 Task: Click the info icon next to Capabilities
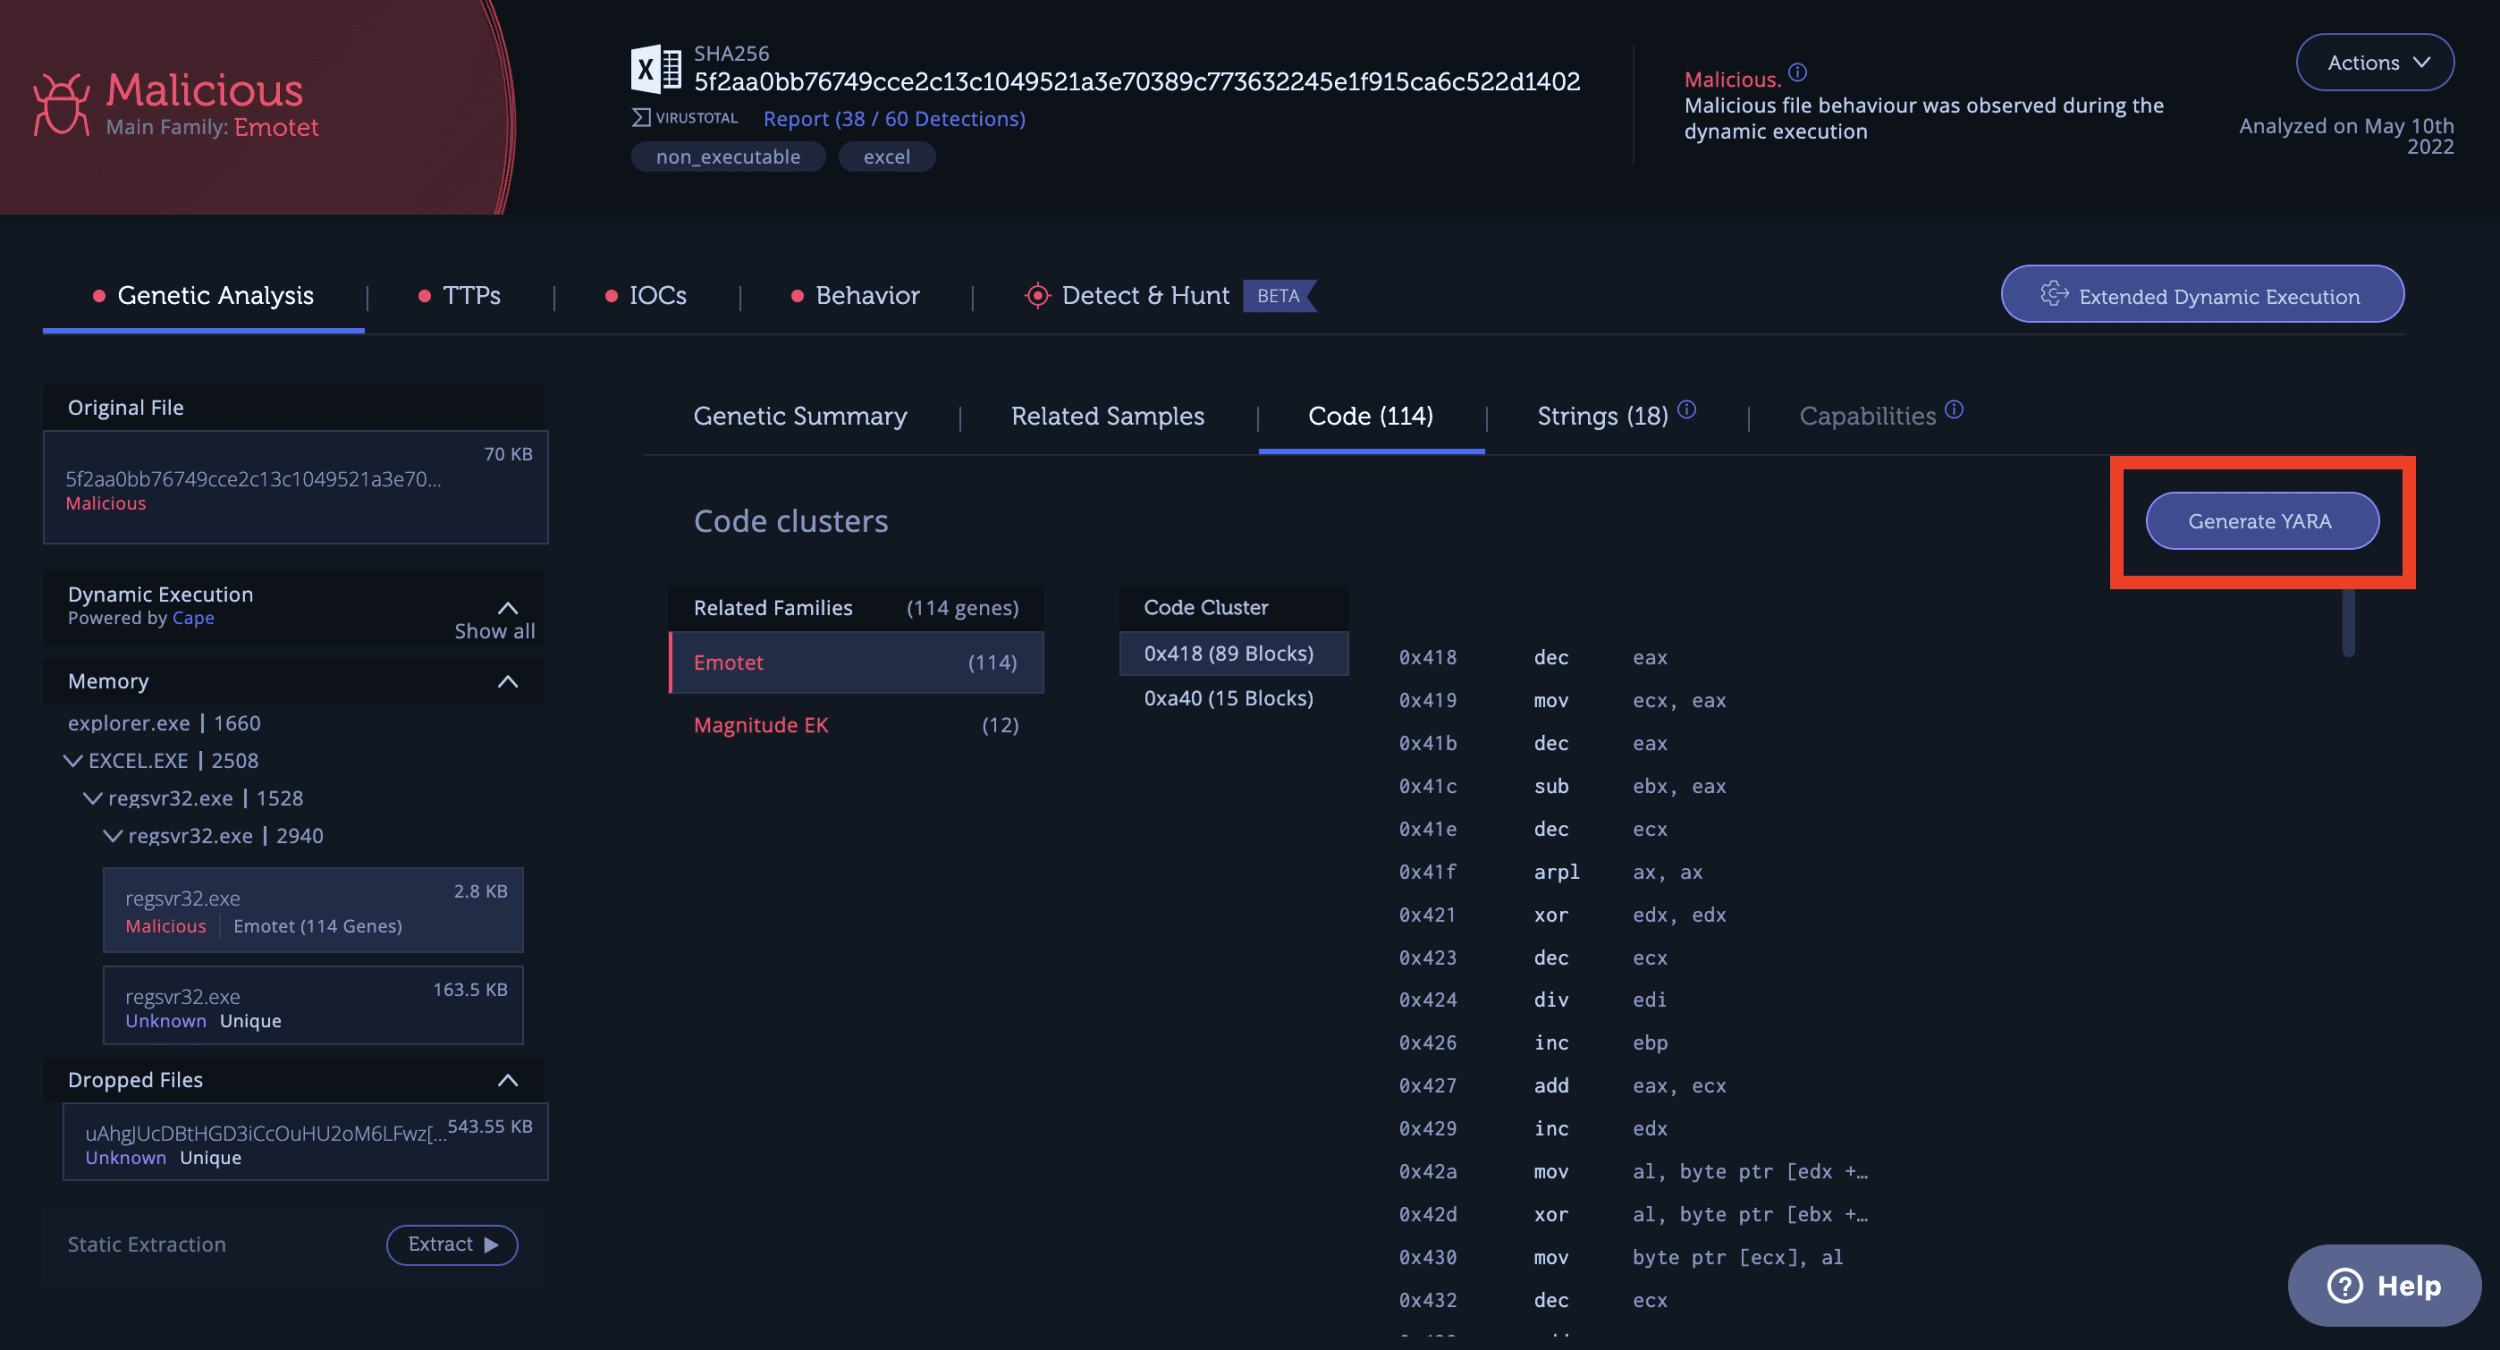(1954, 409)
